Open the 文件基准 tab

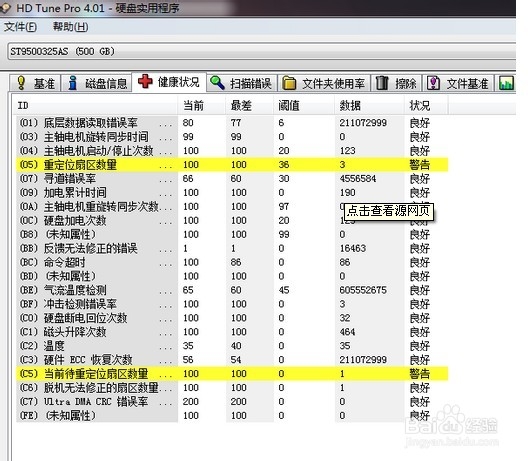coord(458,83)
